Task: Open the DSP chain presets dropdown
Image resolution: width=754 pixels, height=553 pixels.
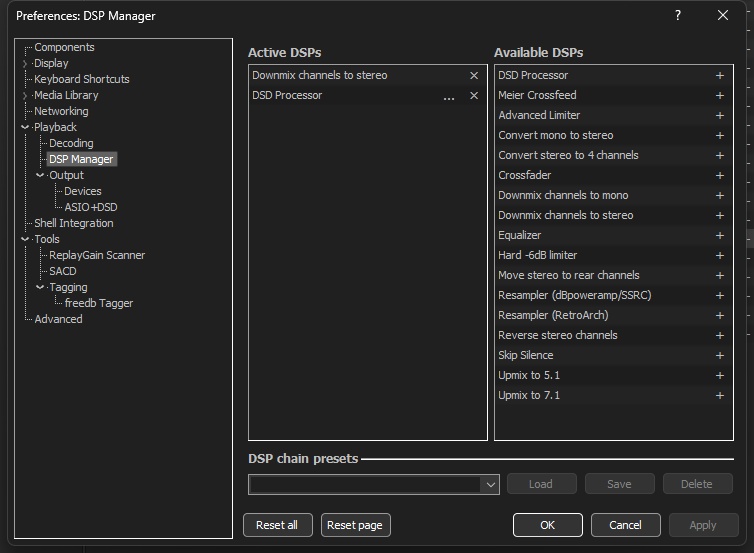Action: point(490,485)
